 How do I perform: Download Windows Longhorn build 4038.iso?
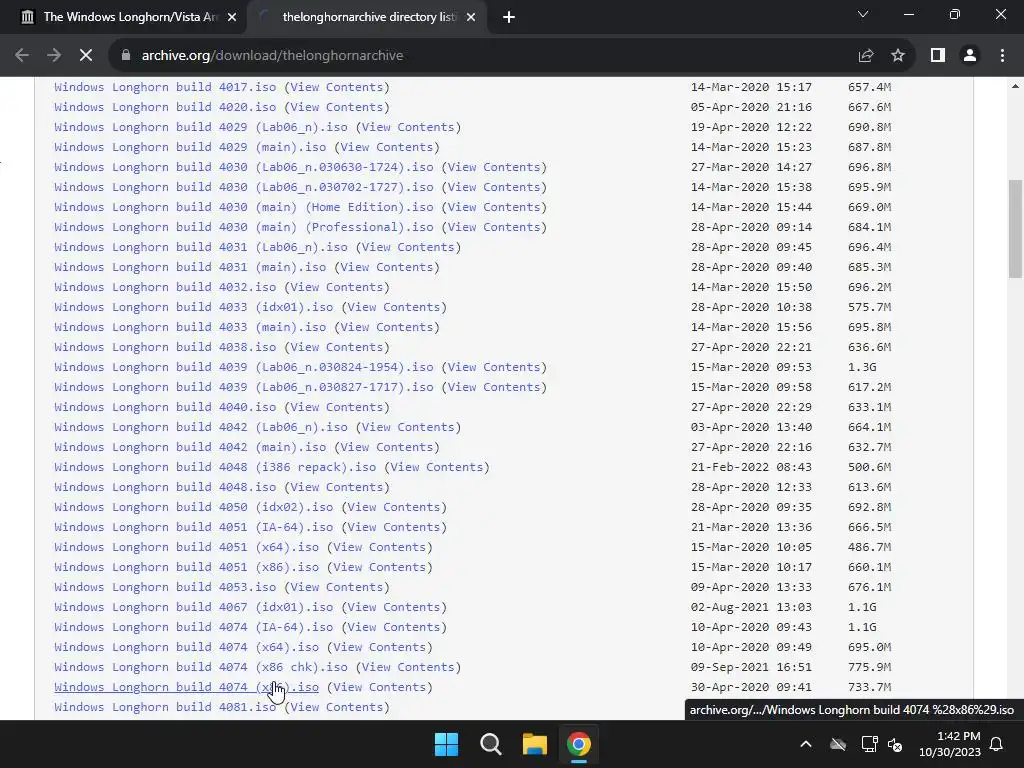pyautogui.click(x=165, y=347)
